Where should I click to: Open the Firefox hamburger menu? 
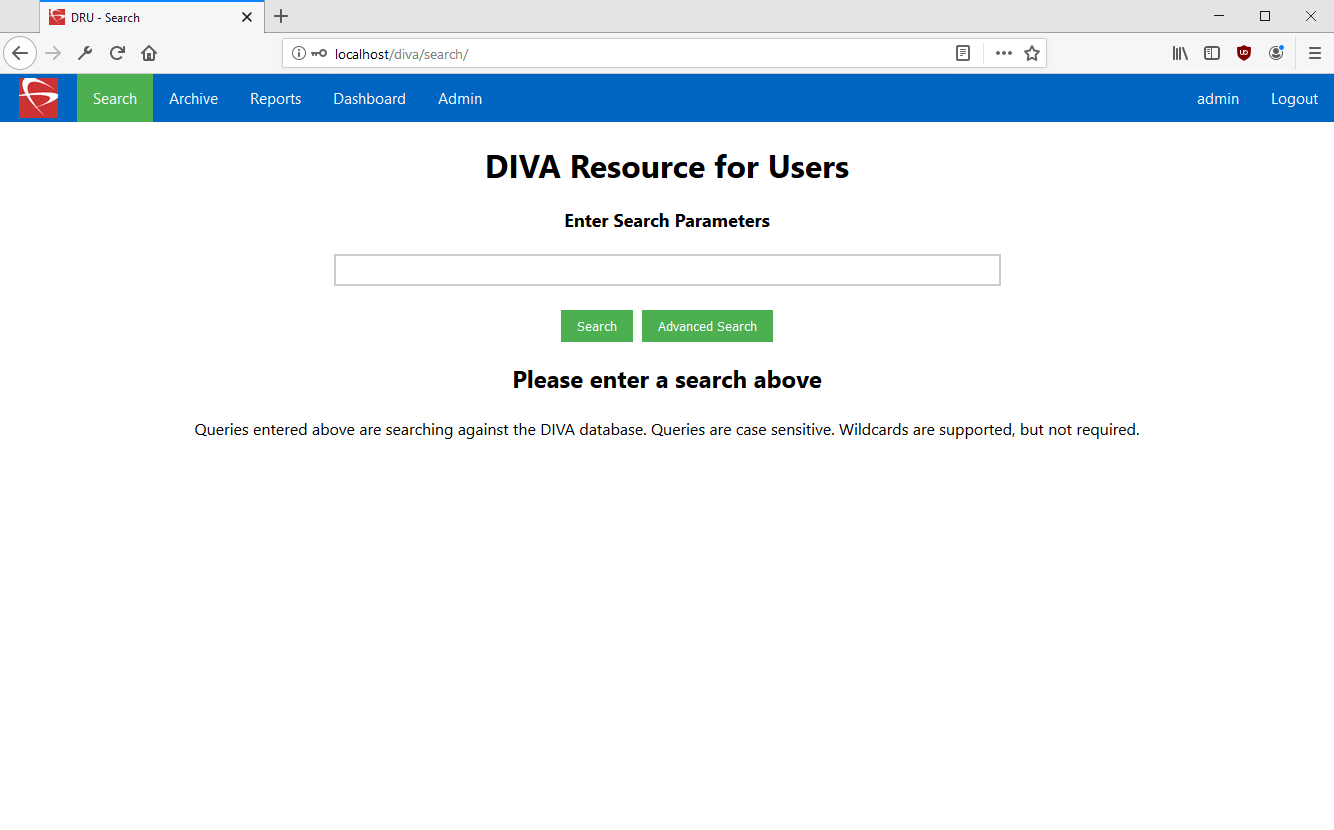pos(1315,53)
